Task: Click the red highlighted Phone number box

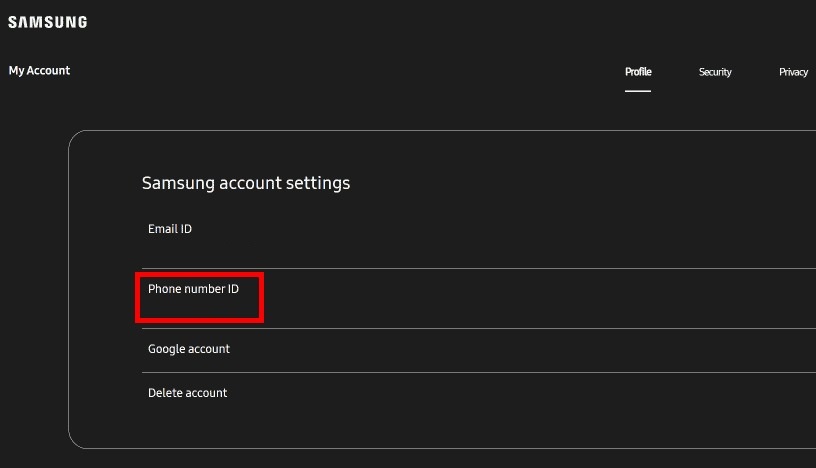Action: [199, 297]
